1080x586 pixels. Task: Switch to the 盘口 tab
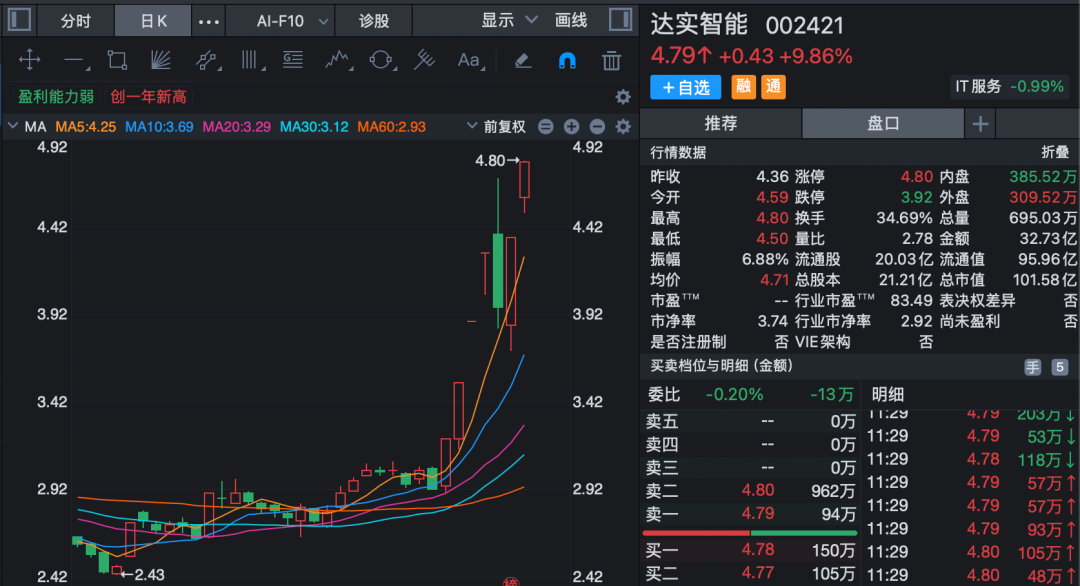click(883, 124)
